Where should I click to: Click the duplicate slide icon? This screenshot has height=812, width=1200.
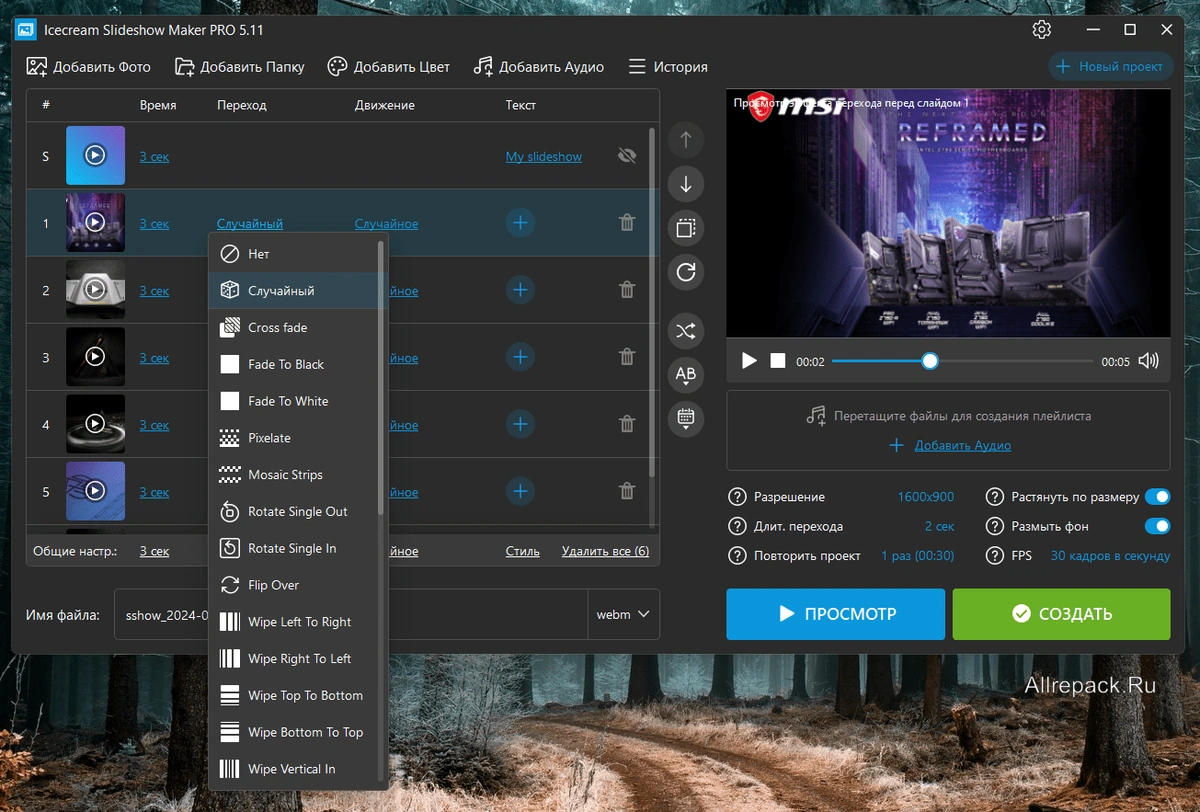pyautogui.click(x=686, y=228)
